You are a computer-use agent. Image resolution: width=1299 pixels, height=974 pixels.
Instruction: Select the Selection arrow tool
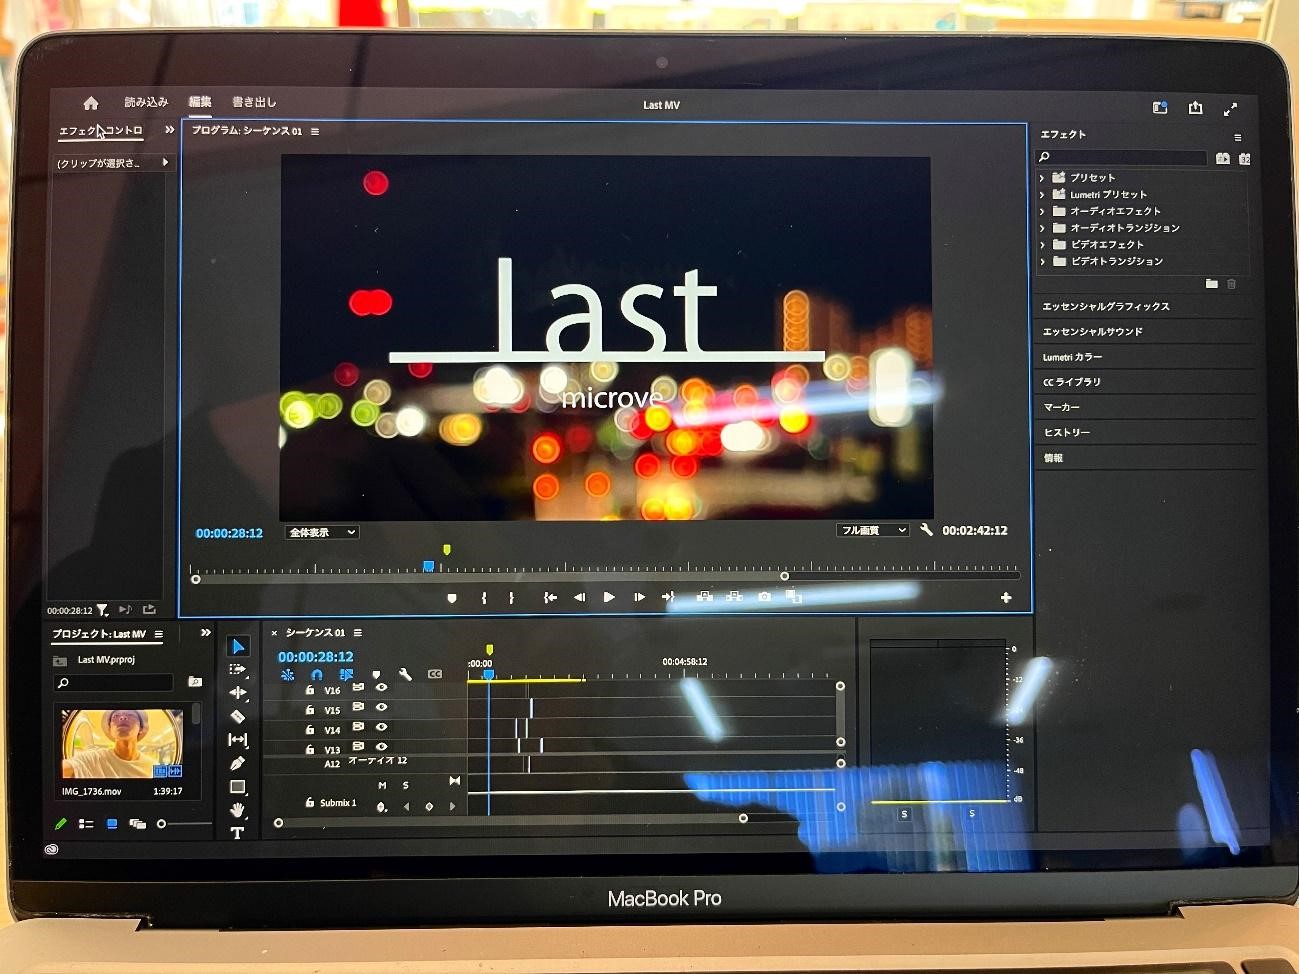pos(238,647)
